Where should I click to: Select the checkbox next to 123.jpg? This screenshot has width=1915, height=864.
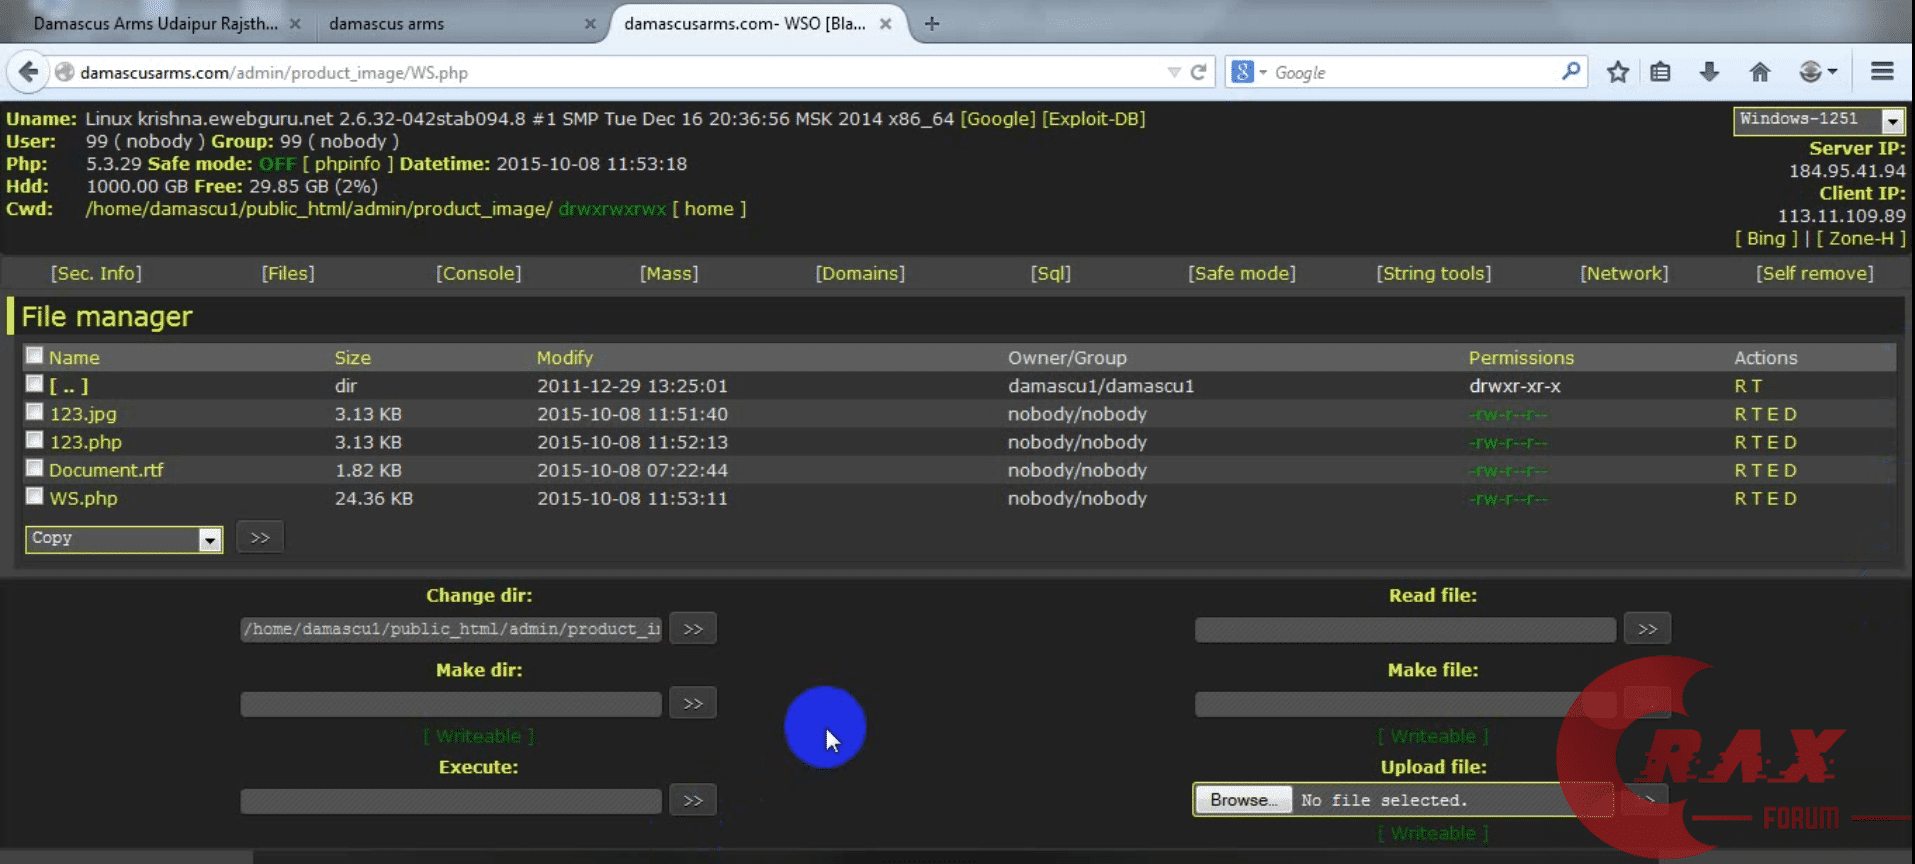pyautogui.click(x=35, y=412)
